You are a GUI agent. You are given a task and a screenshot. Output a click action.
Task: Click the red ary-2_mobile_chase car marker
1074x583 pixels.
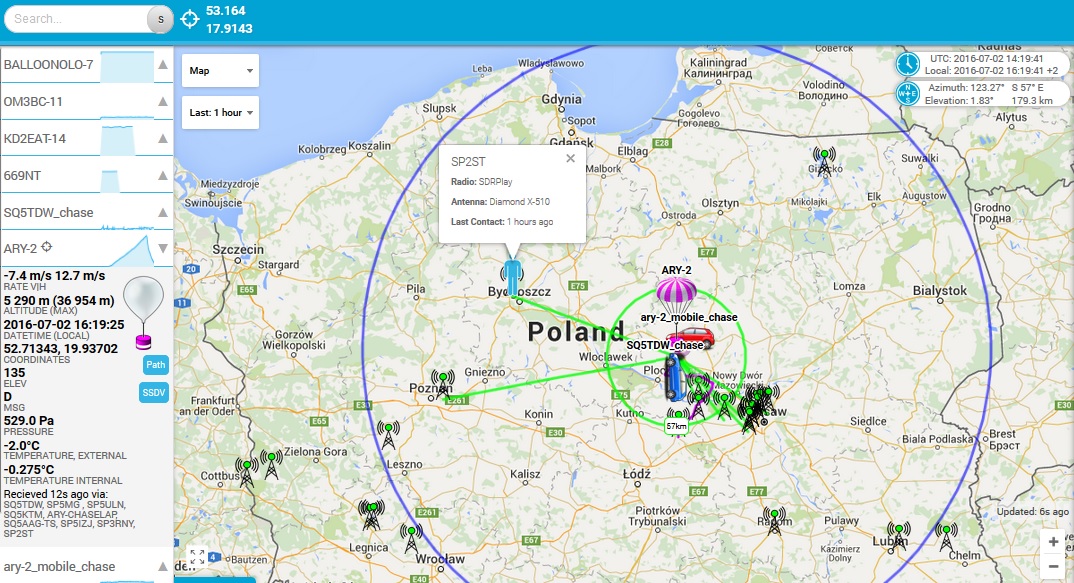[x=690, y=337]
